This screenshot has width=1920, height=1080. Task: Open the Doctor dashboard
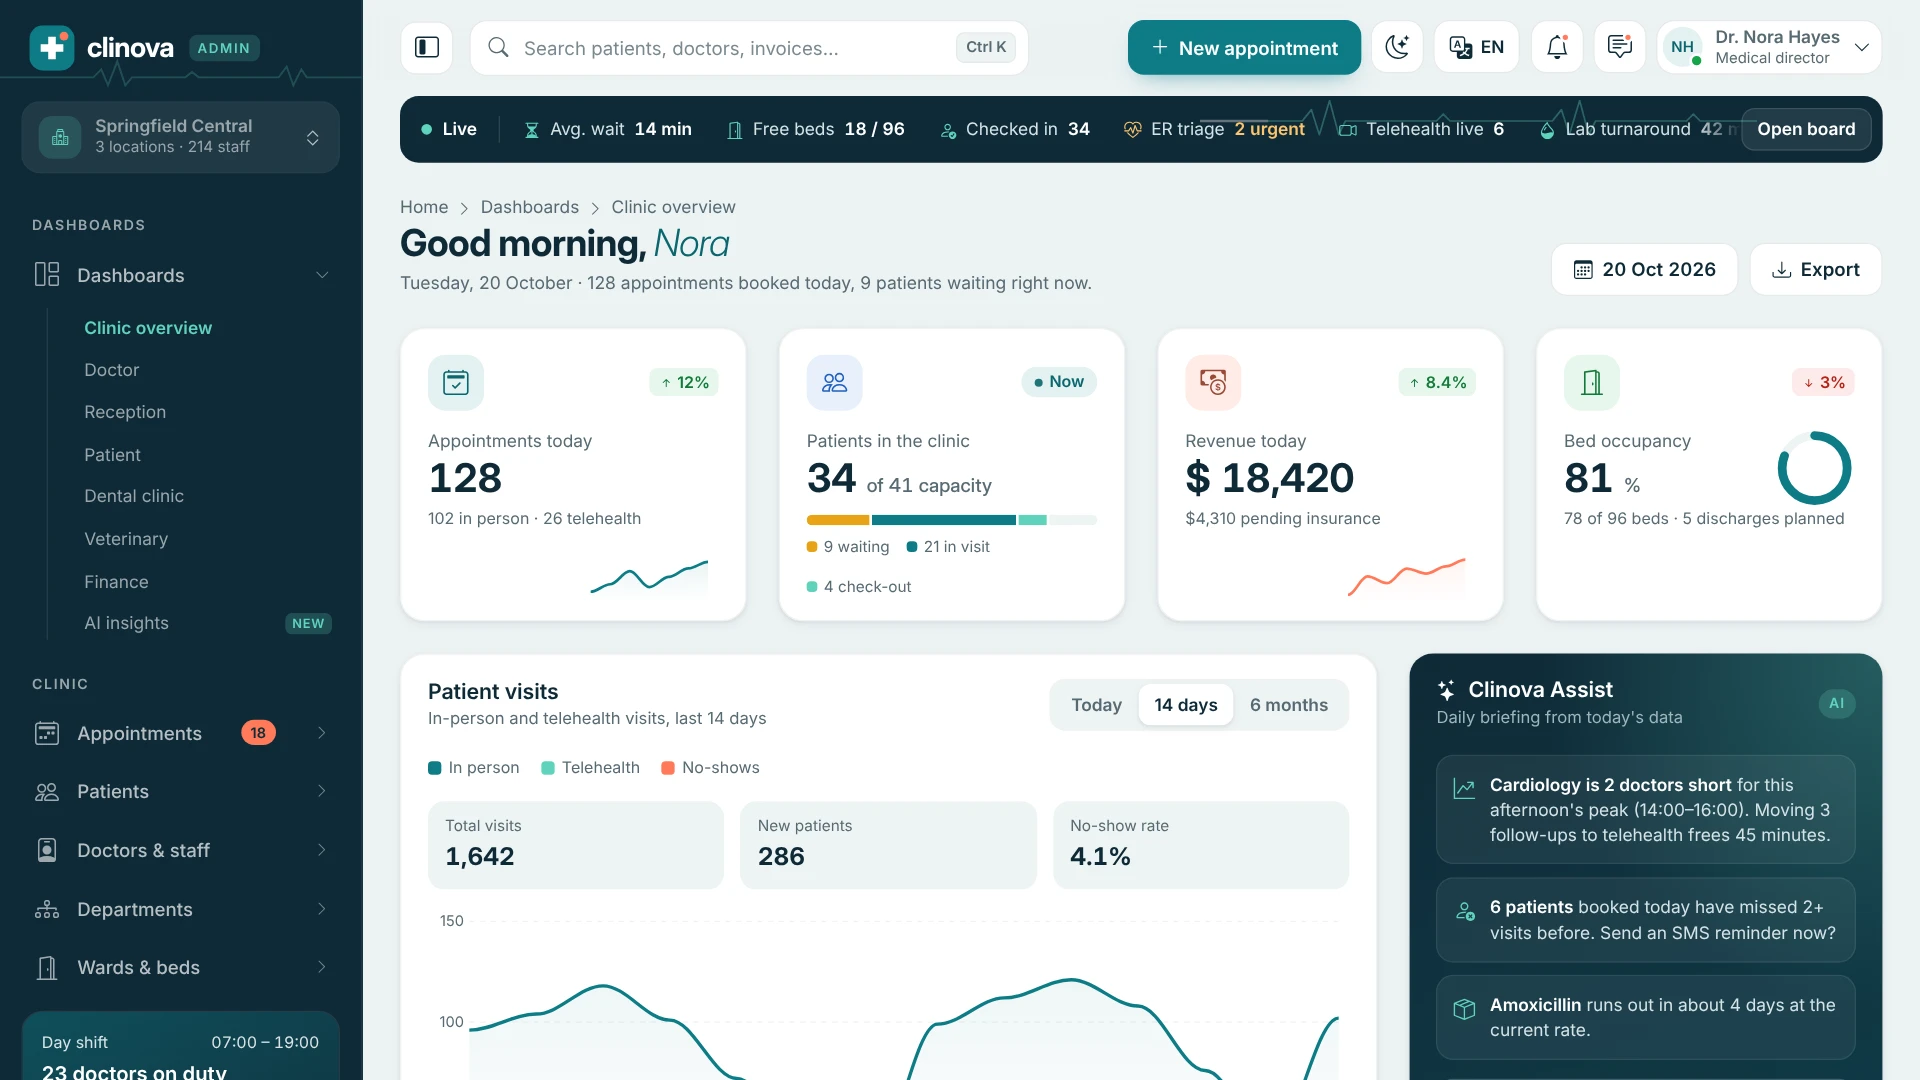click(x=111, y=370)
